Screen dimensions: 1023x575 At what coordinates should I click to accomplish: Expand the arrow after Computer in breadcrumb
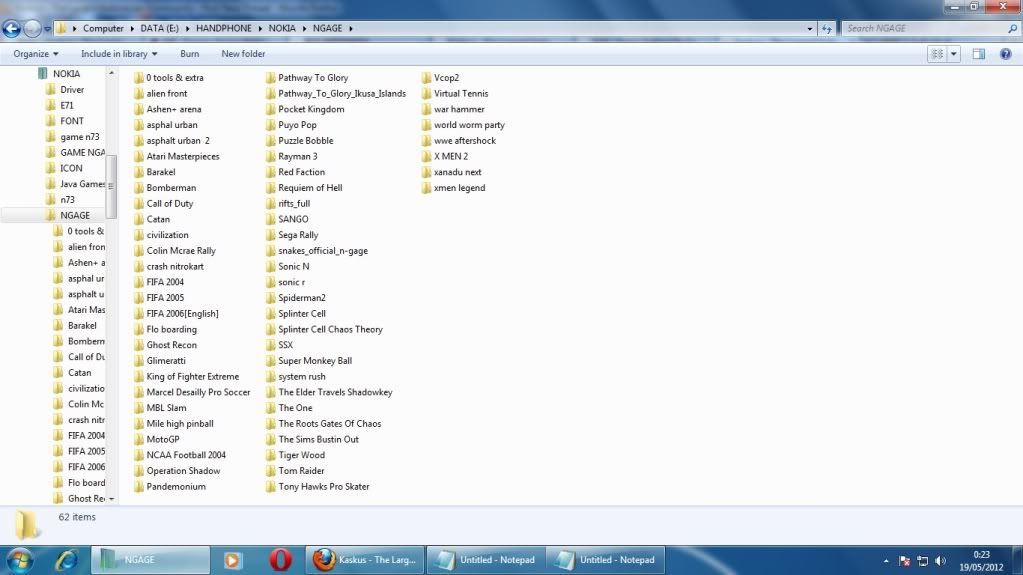(132, 29)
